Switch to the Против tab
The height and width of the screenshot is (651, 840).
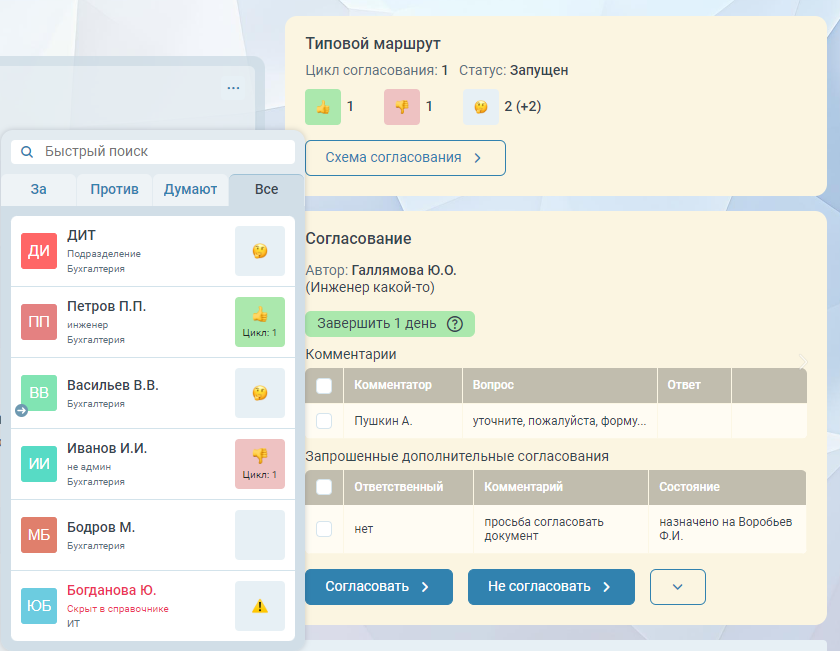(114, 189)
